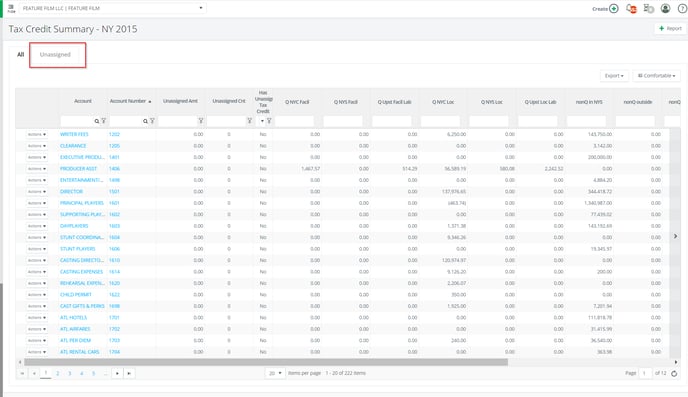Open the DIRECTOR account link
The width and height of the screenshot is (688, 397).
point(72,192)
